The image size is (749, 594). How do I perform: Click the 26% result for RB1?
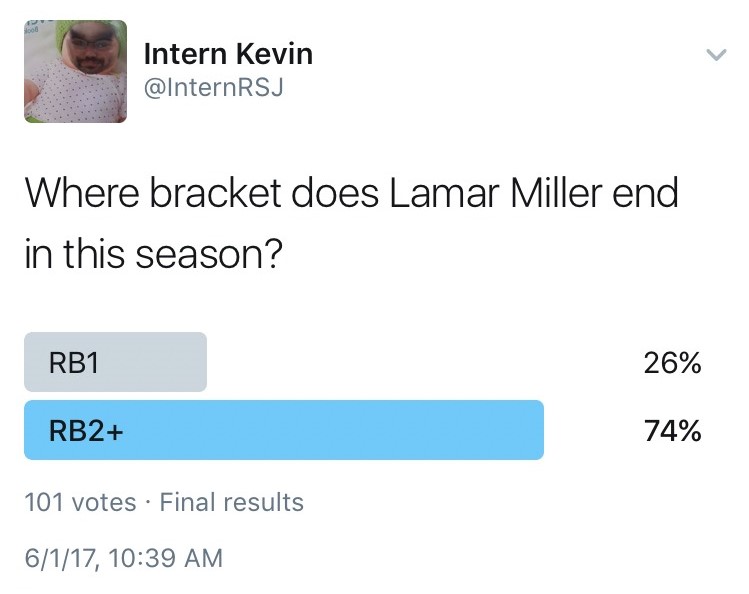click(x=673, y=363)
